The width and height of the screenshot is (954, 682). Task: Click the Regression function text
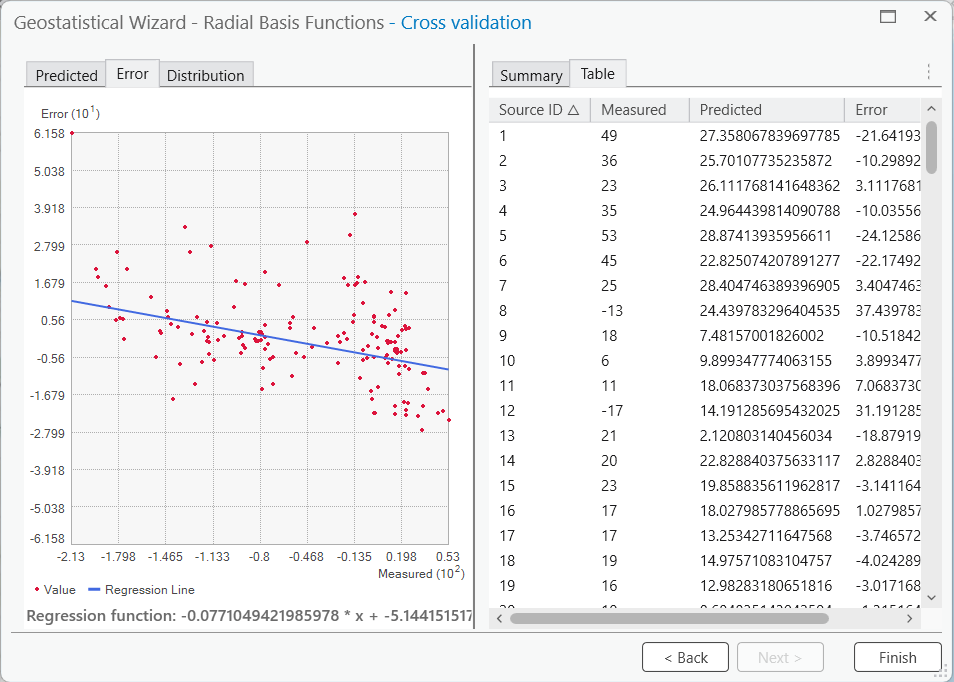click(249, 615)
